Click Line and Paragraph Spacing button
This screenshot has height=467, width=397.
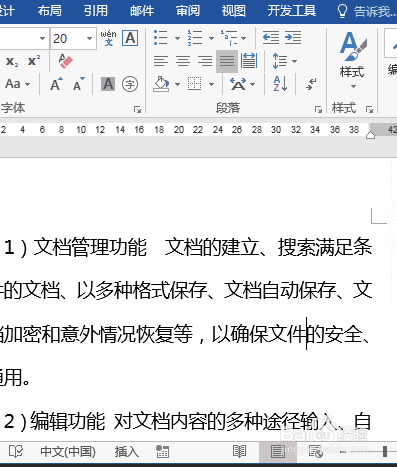coord(279,61)
